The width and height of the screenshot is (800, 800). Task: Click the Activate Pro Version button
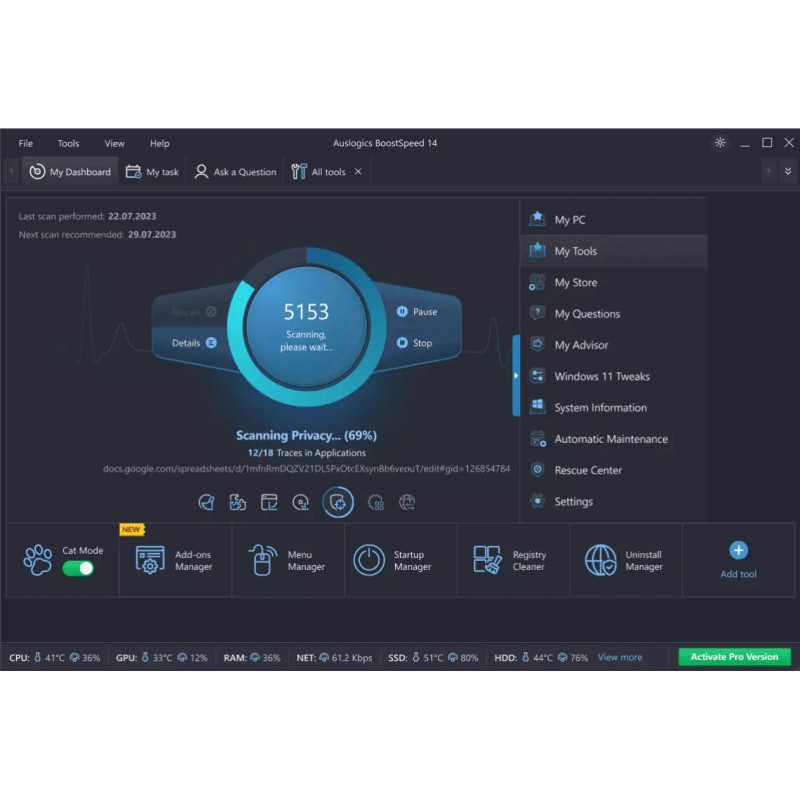[734, 657]
